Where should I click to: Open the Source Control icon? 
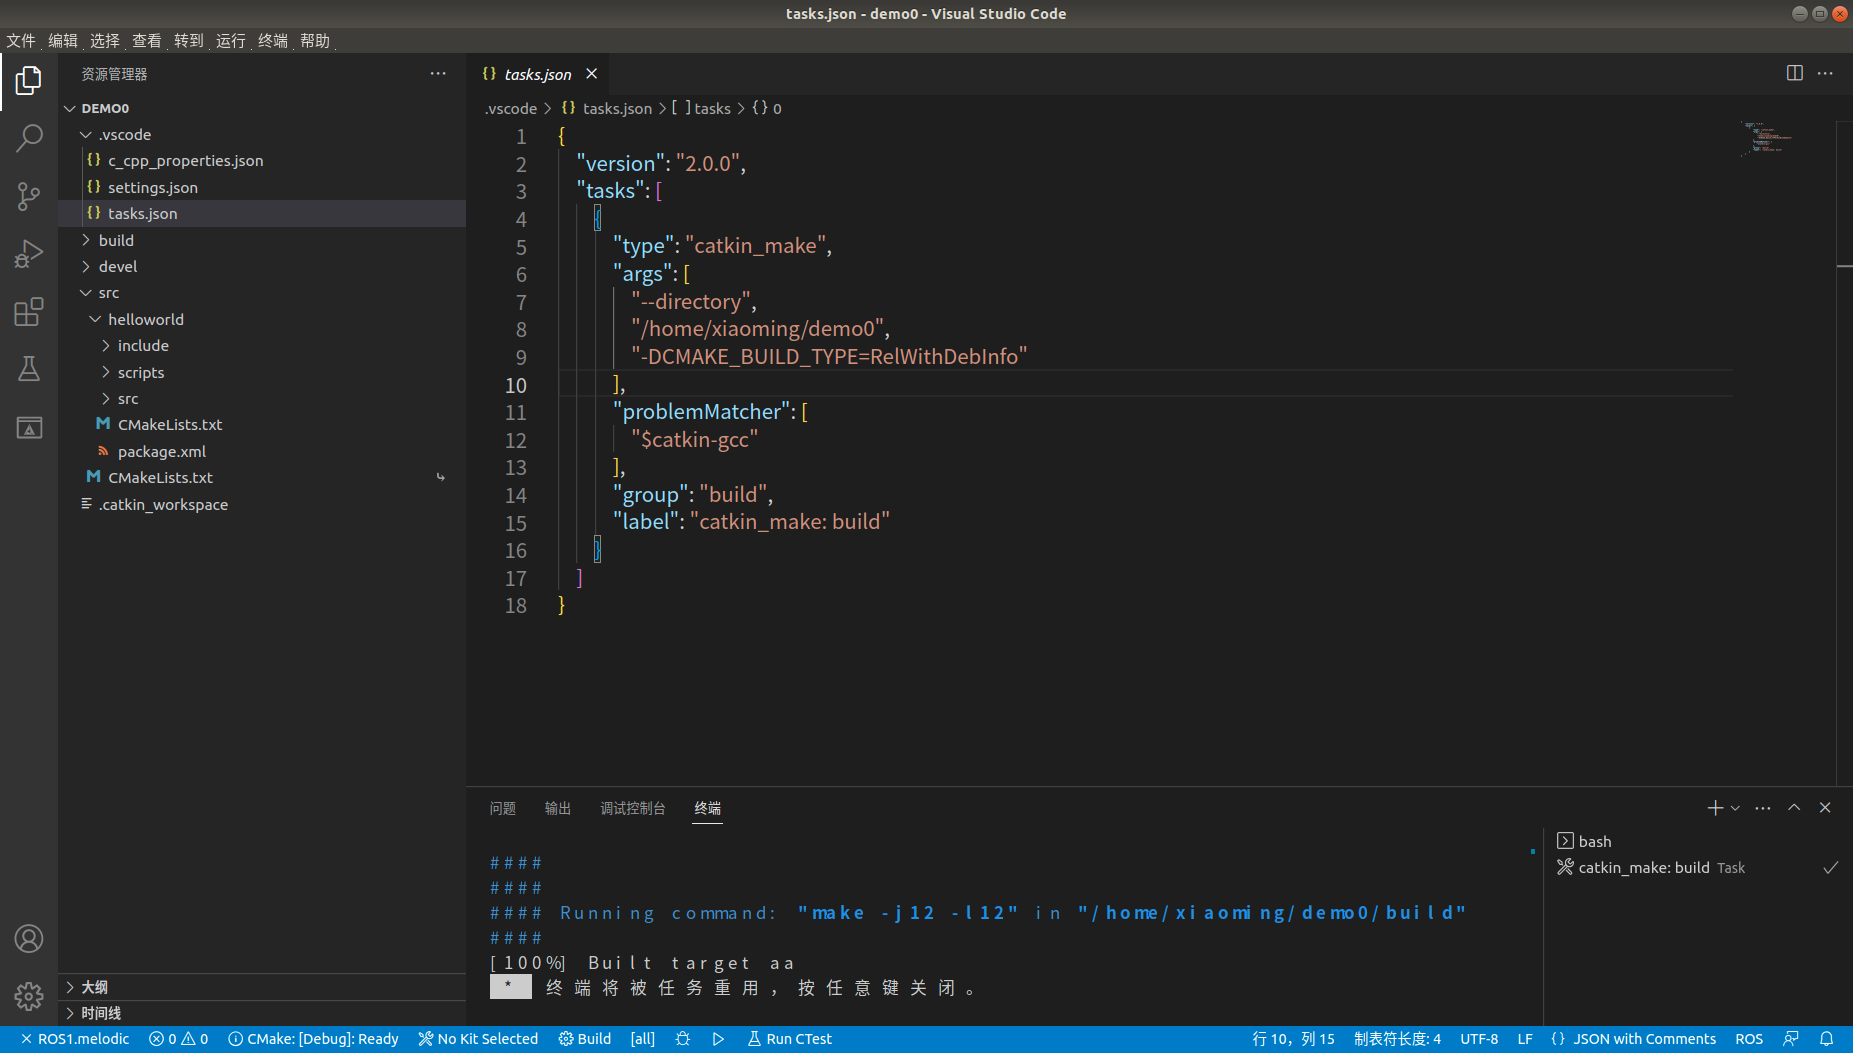point(29,196)
